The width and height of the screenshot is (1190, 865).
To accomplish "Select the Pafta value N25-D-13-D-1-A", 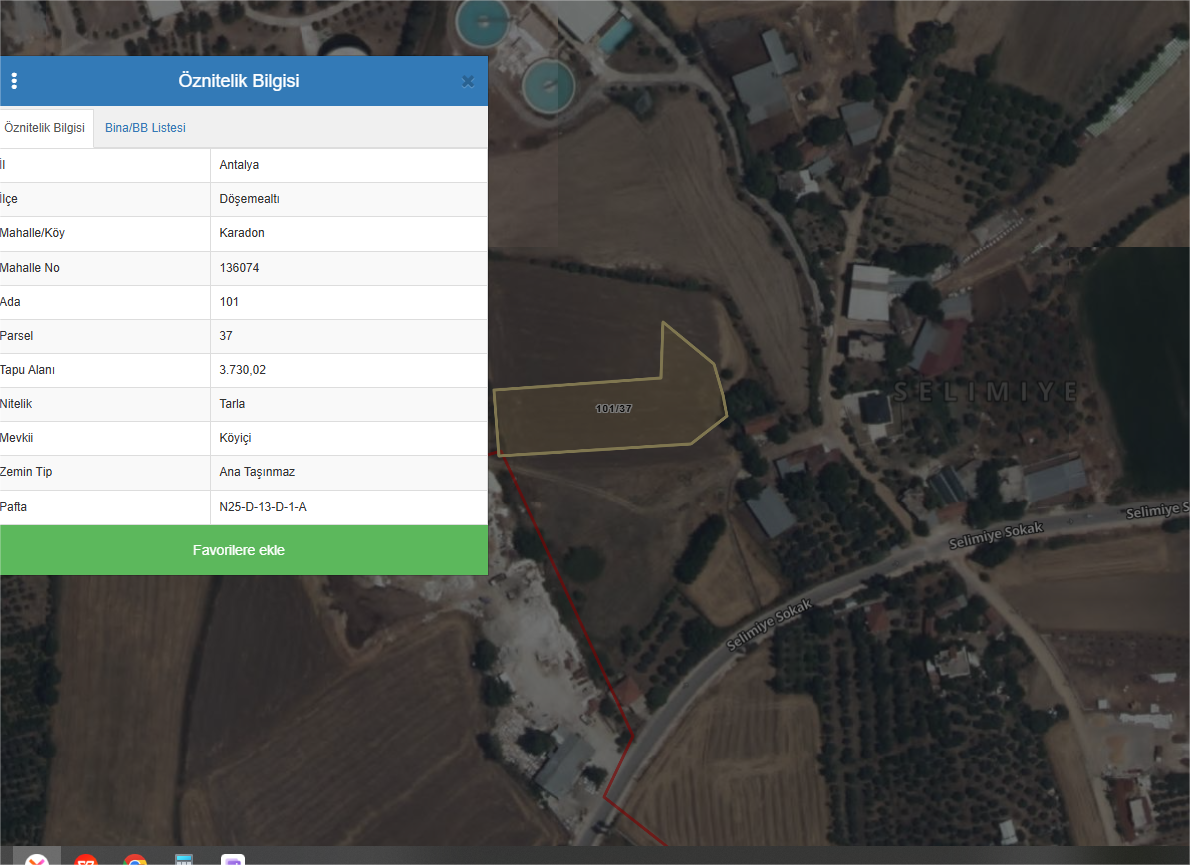I will [263, 507].
